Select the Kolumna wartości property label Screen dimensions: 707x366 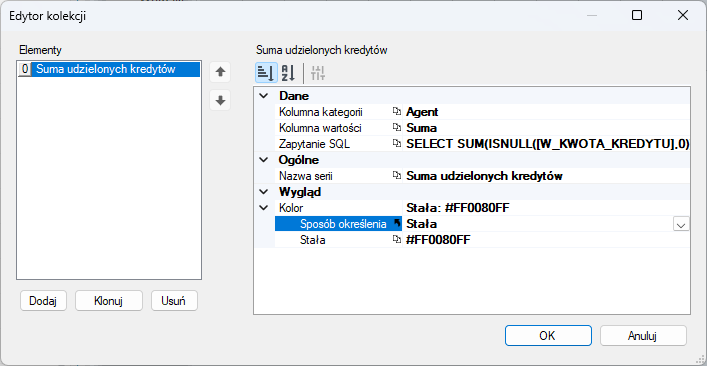320,128
